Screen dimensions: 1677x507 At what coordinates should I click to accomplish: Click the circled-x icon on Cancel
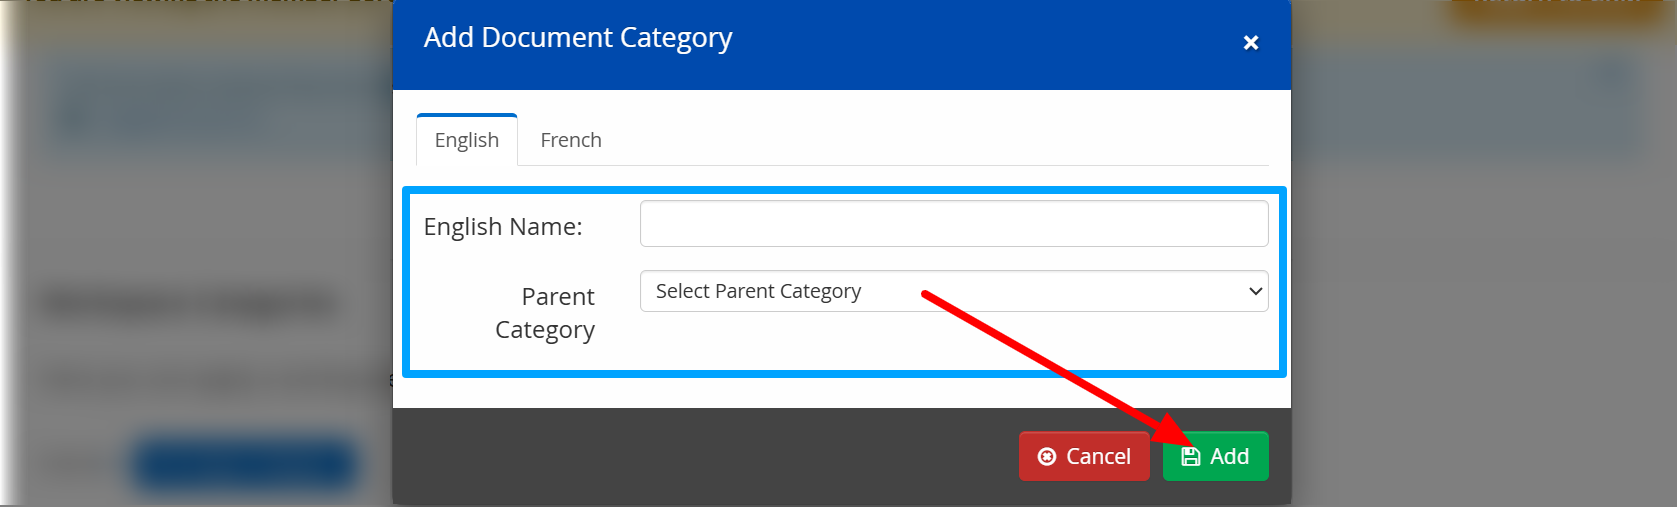pyautogui.click(x=1047, y=457)
